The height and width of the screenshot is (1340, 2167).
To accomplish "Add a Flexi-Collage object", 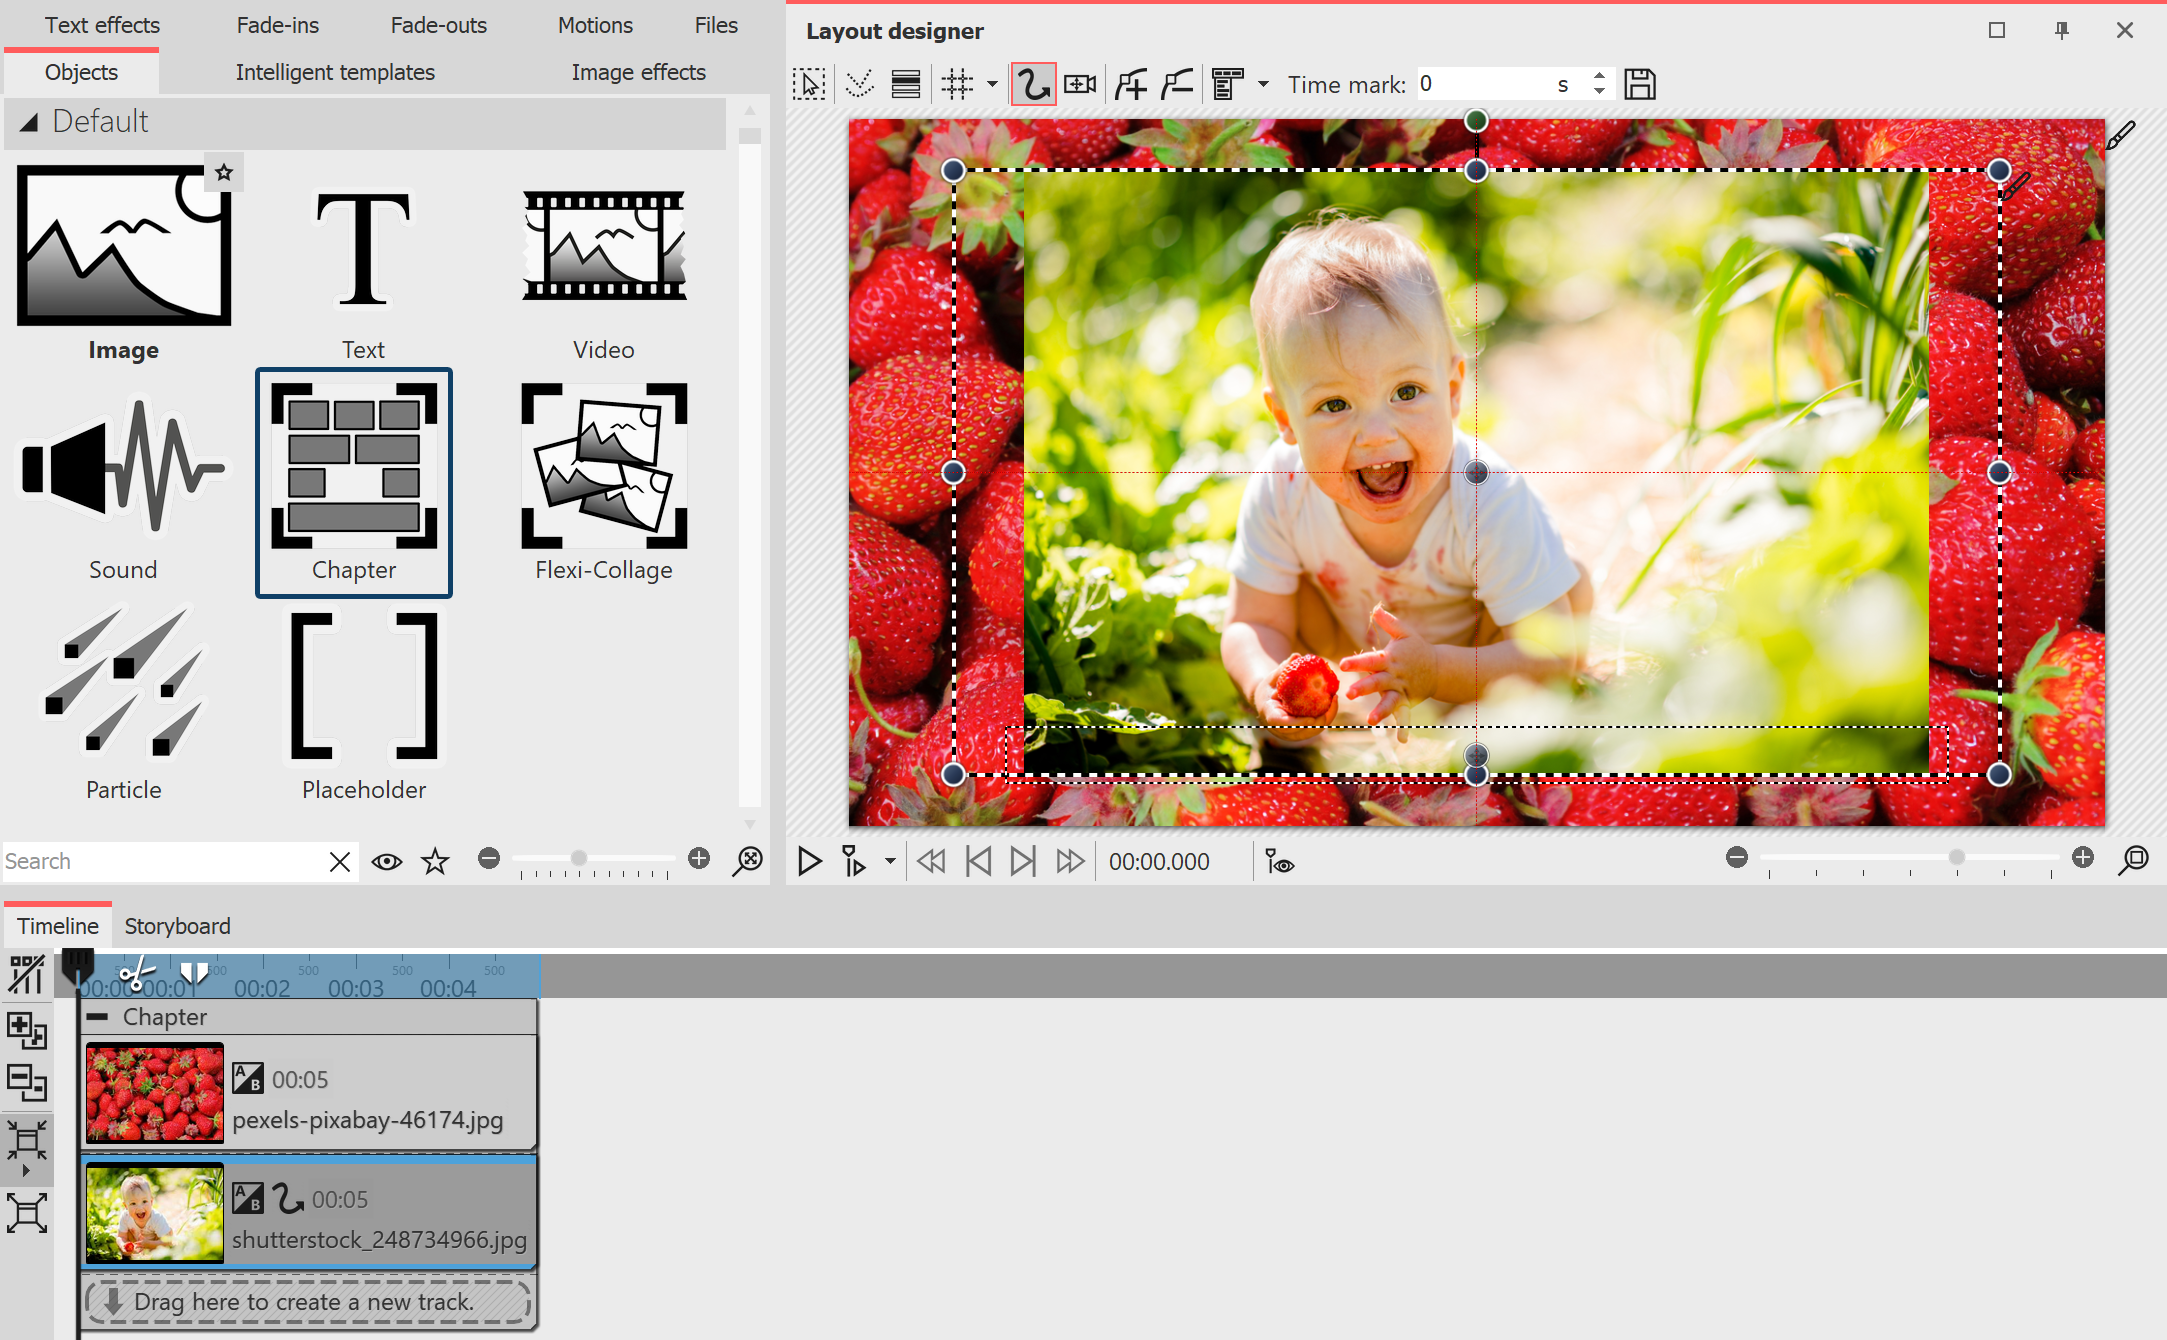I will (603, 466).
